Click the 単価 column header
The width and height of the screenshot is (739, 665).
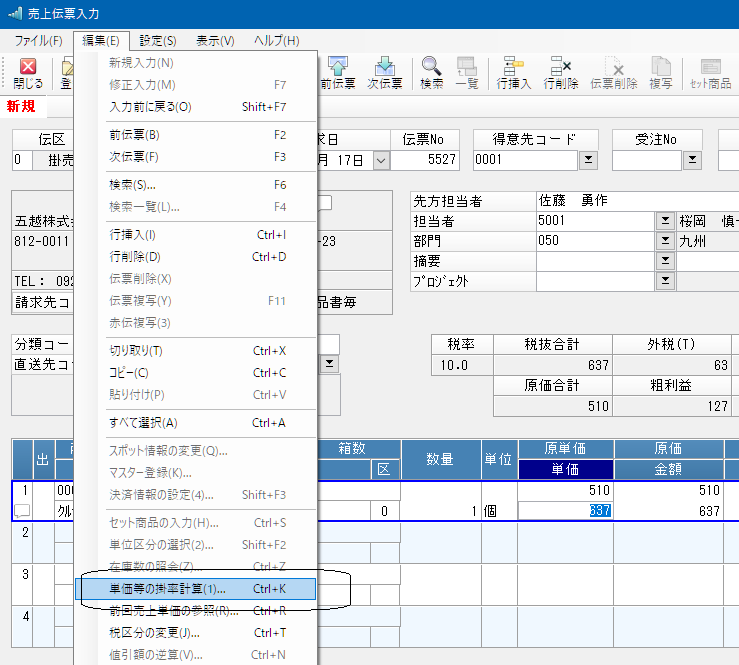coord(565,469)
